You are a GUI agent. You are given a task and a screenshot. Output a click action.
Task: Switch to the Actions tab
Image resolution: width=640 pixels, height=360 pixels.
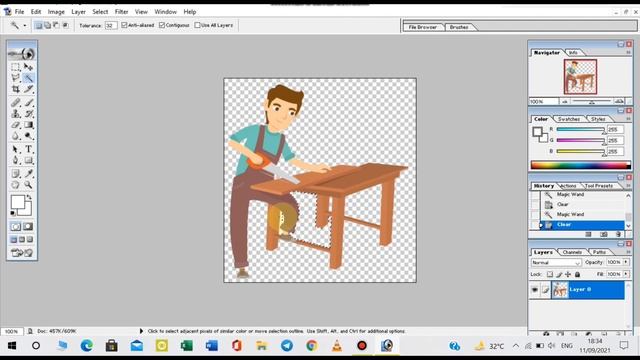coord(568,186)
